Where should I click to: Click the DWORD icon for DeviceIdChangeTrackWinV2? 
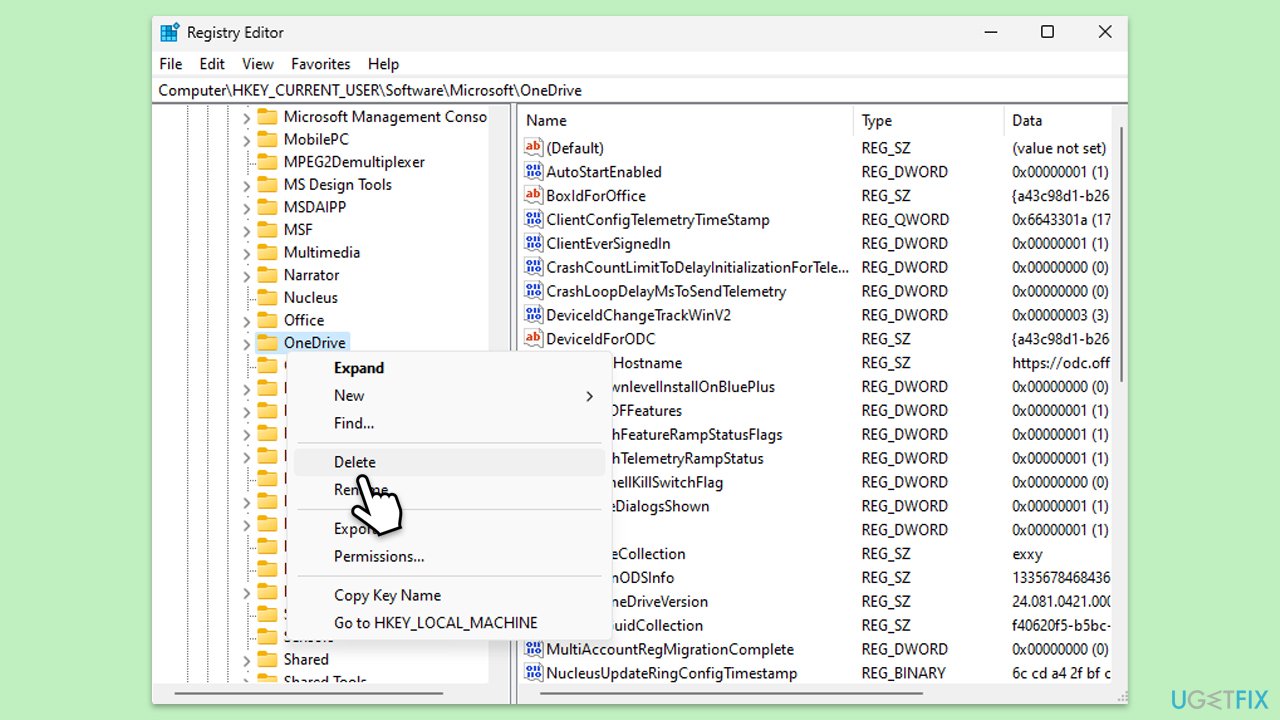click(533, 315)
